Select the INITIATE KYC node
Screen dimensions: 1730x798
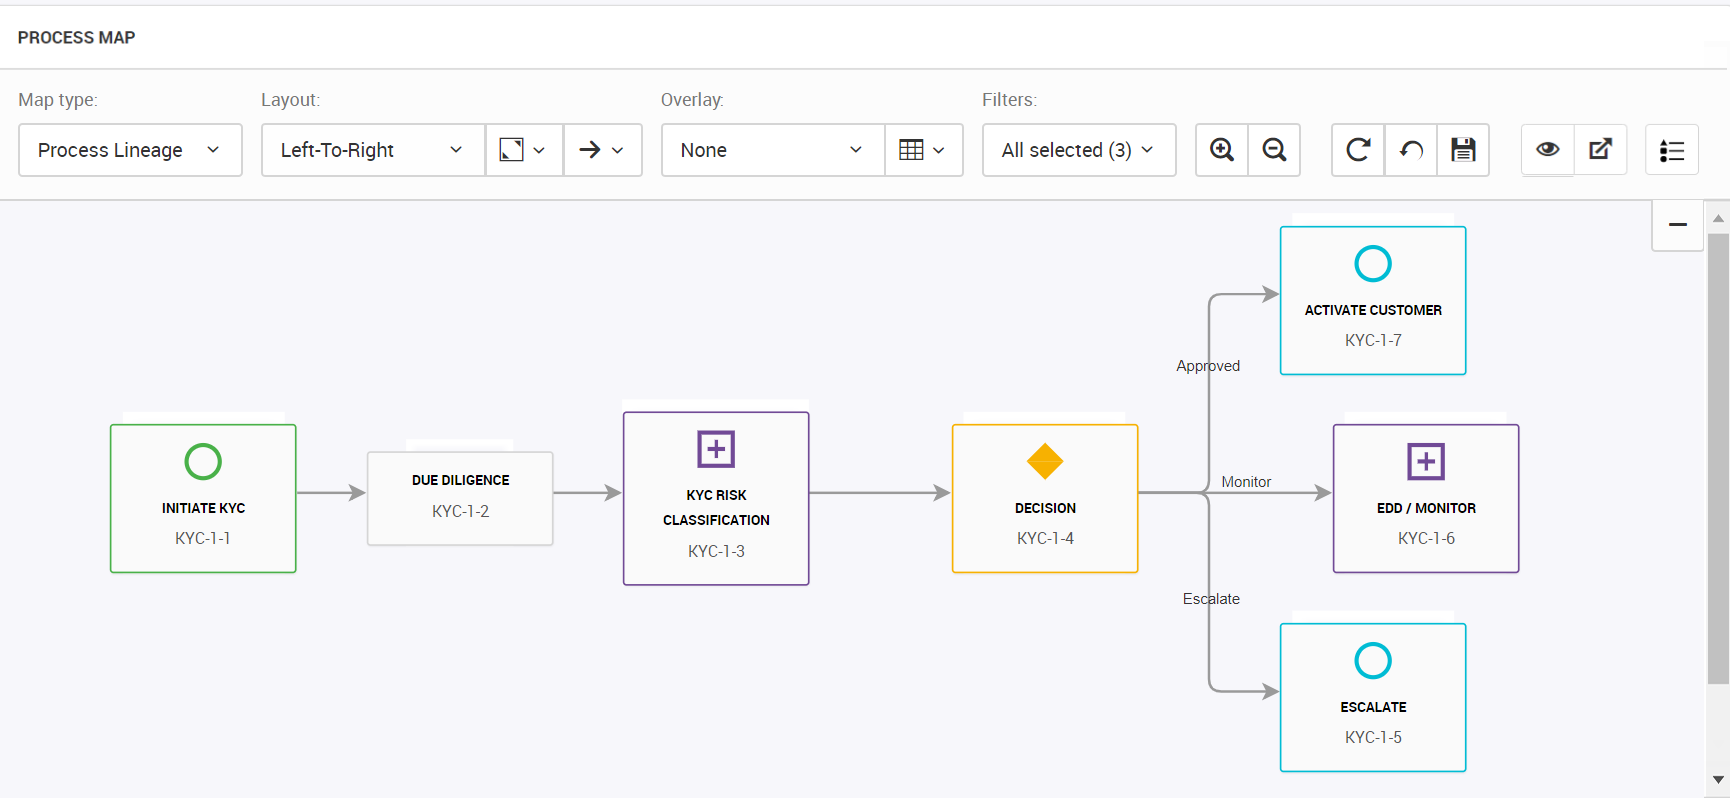203,498
